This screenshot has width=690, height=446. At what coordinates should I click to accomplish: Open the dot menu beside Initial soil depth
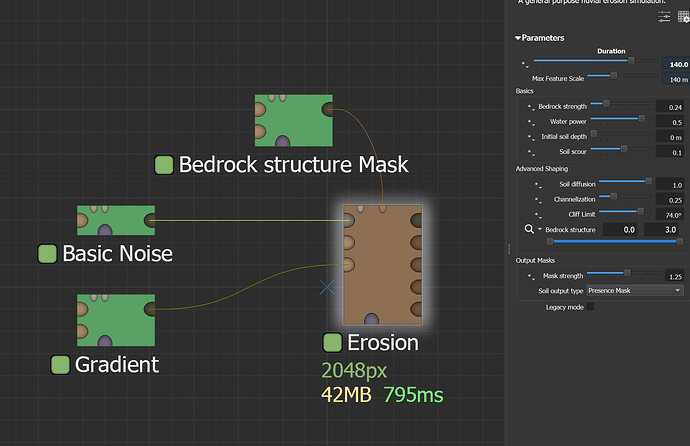[531, 137]
